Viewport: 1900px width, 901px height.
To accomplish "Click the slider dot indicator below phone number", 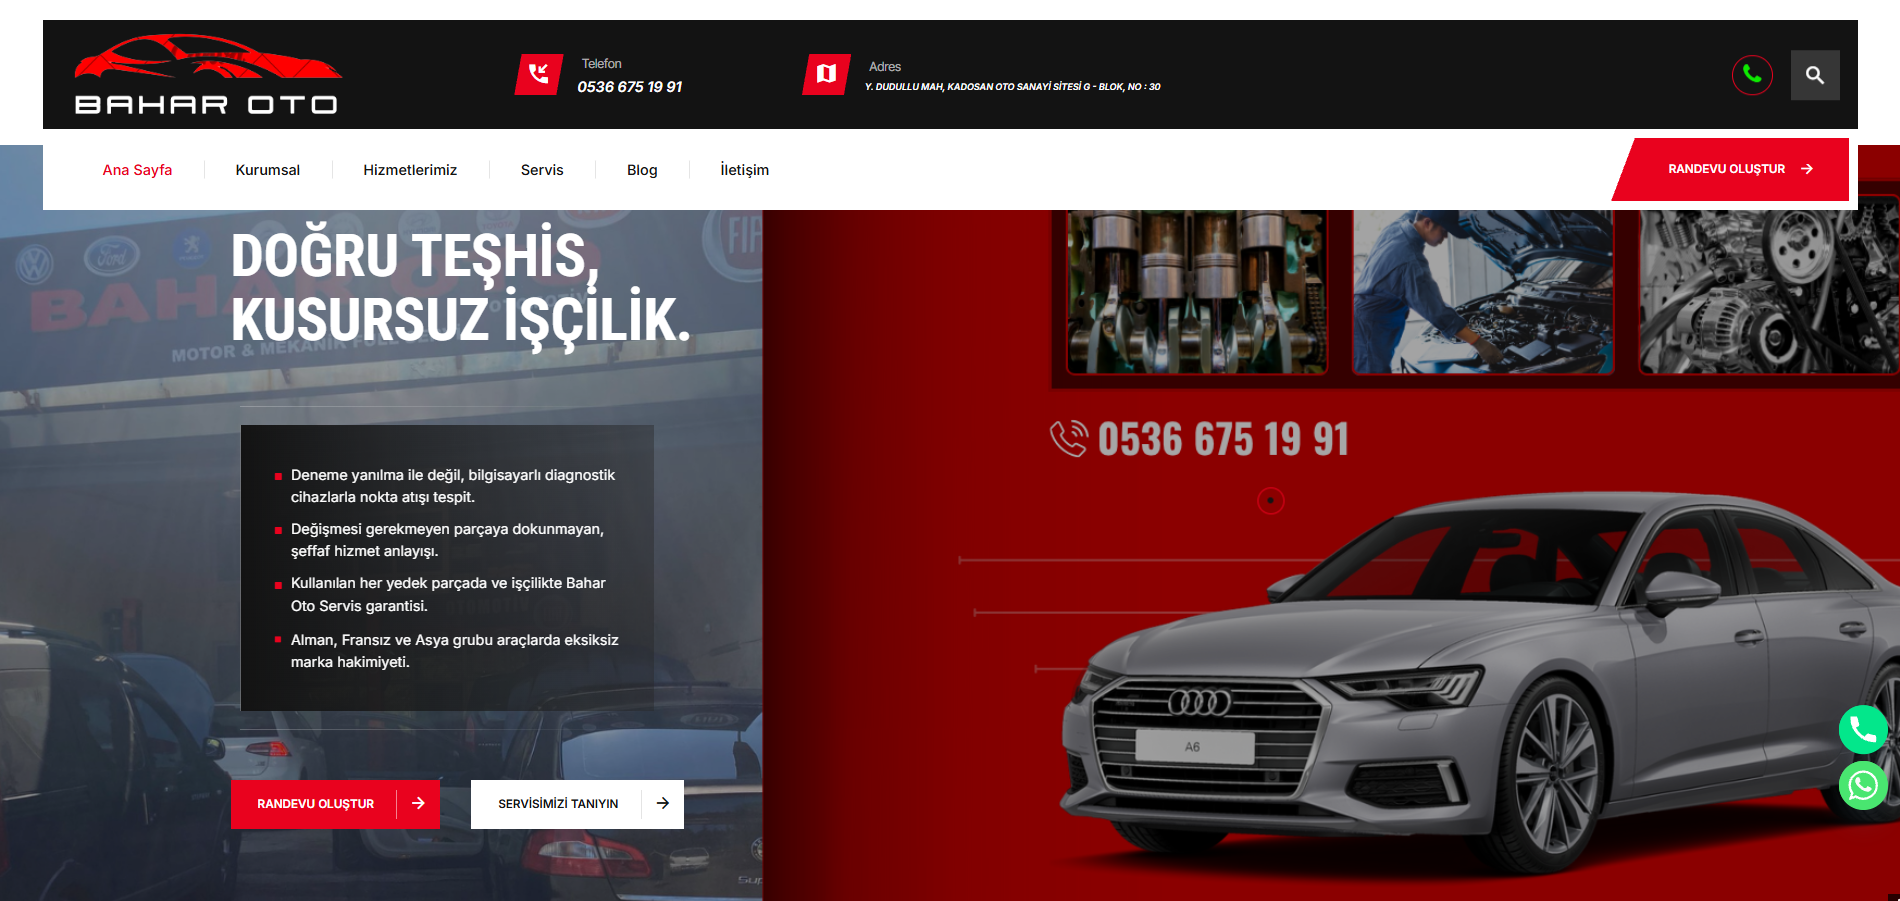I will 1270,500.
